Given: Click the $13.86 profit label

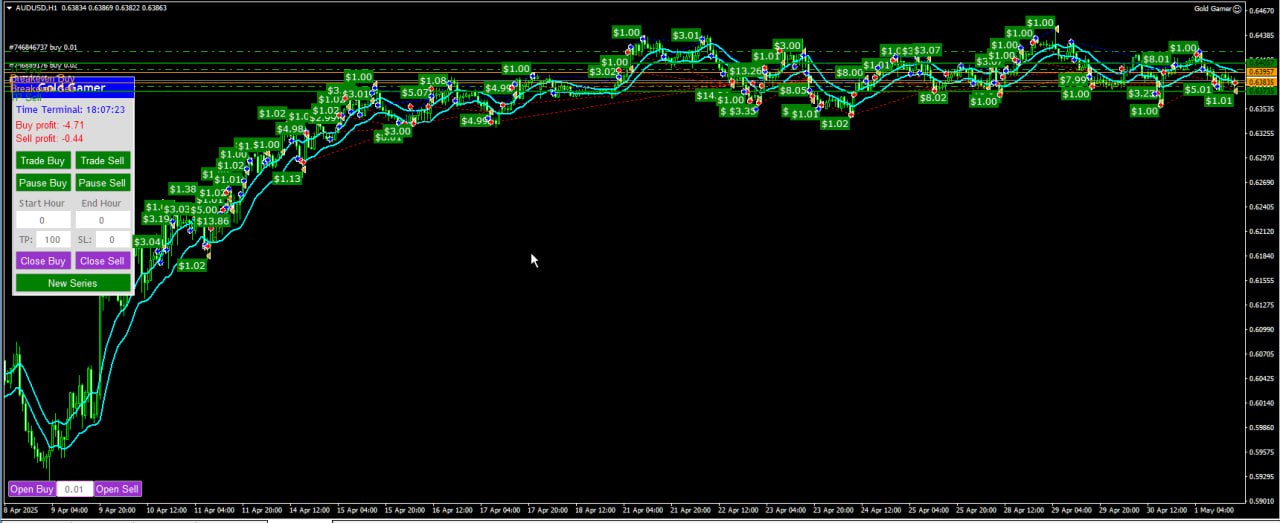Looking at the screenshot, I should tap(212, 221).
